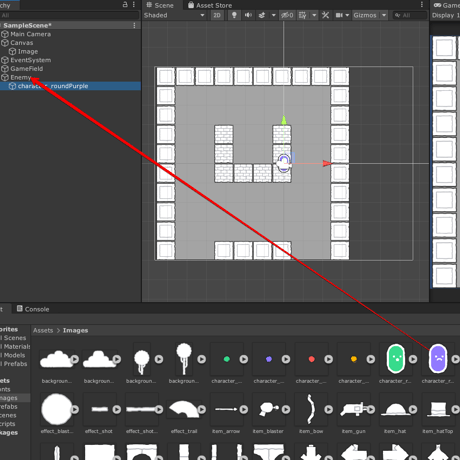Click the Scene view search field
This screenshot has height=460, width=460.
(410, 15)
